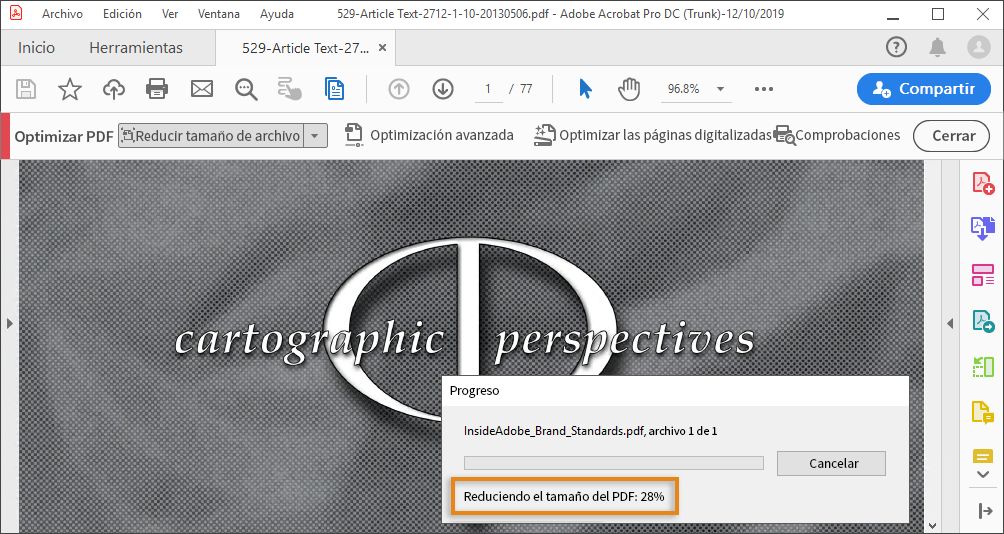Open the zoom level dropdown arrow
The height and width of the screenshot is (534, 1004).
pos(720,89)
